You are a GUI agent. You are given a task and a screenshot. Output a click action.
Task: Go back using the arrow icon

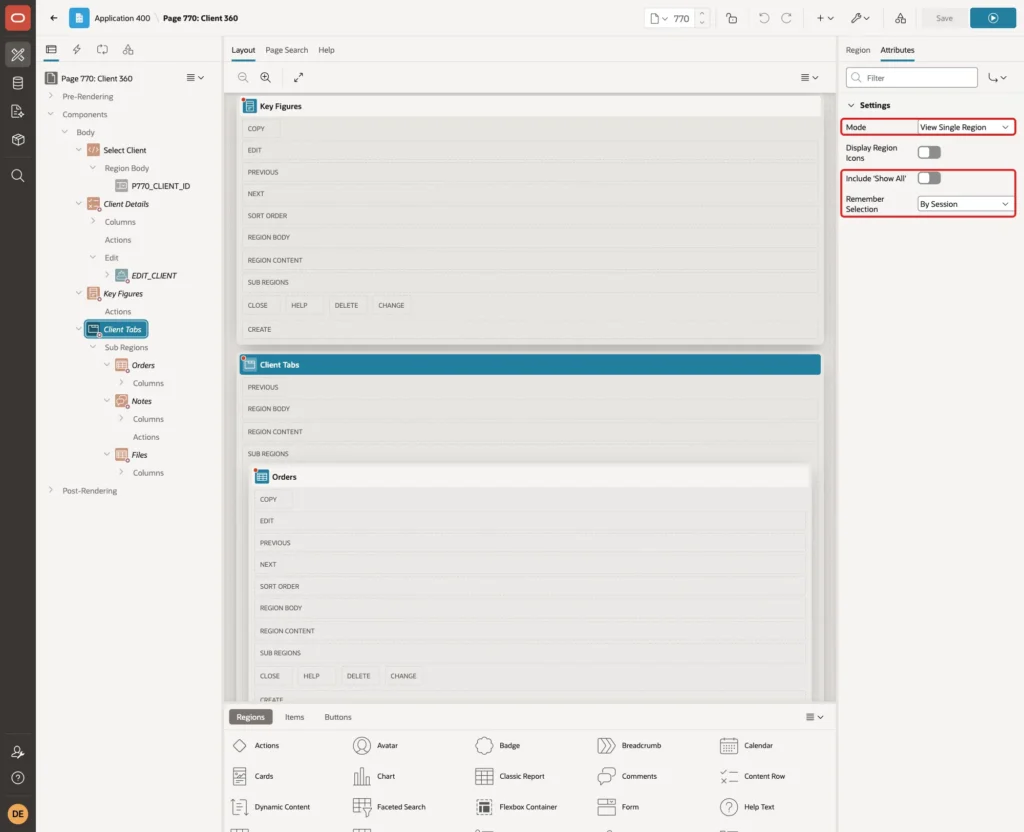[54, 18]
